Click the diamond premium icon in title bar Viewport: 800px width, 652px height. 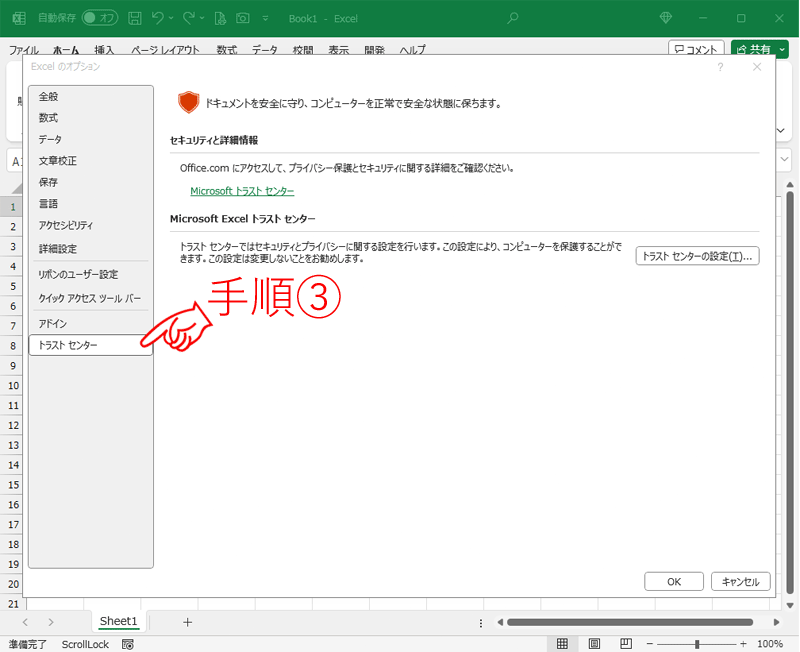coord(665,18)
